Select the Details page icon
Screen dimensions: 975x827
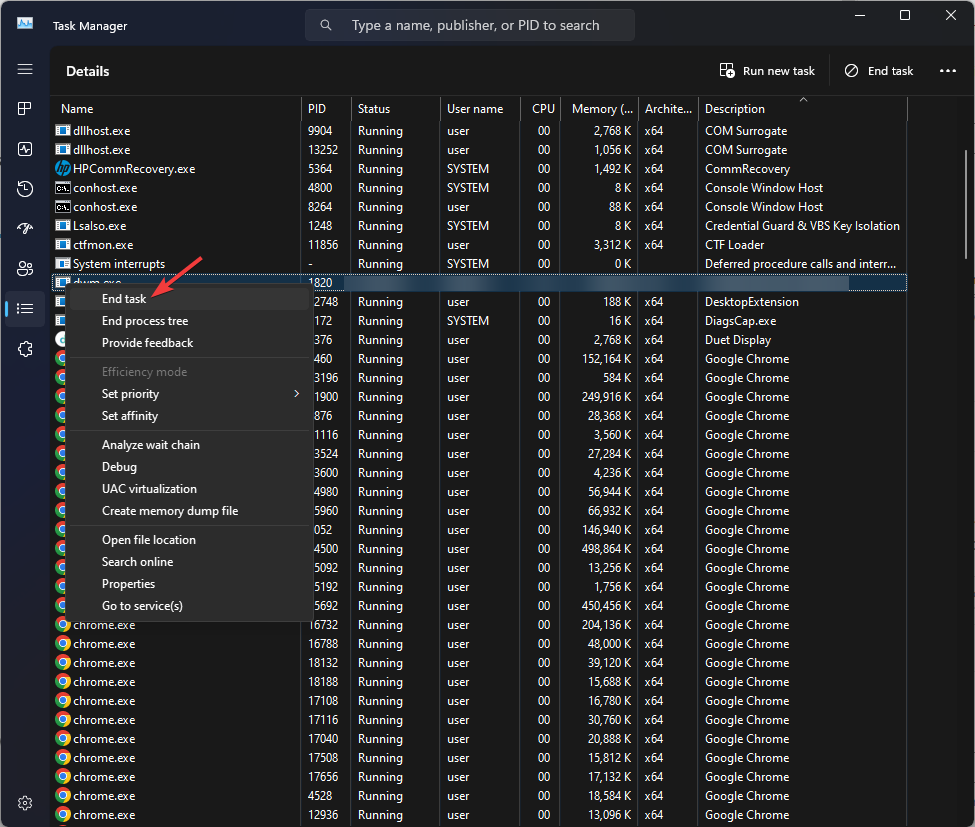pyautogui.click(x=25, y=308)
